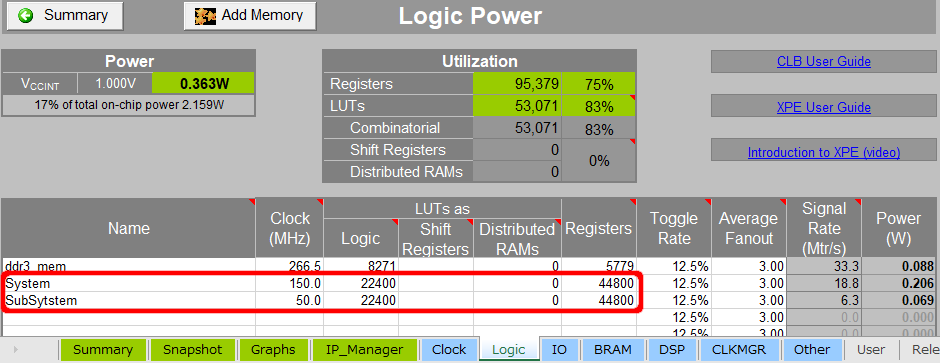
Task: Switch to the Snapshot sheet tab
Action: pos(192,350)
